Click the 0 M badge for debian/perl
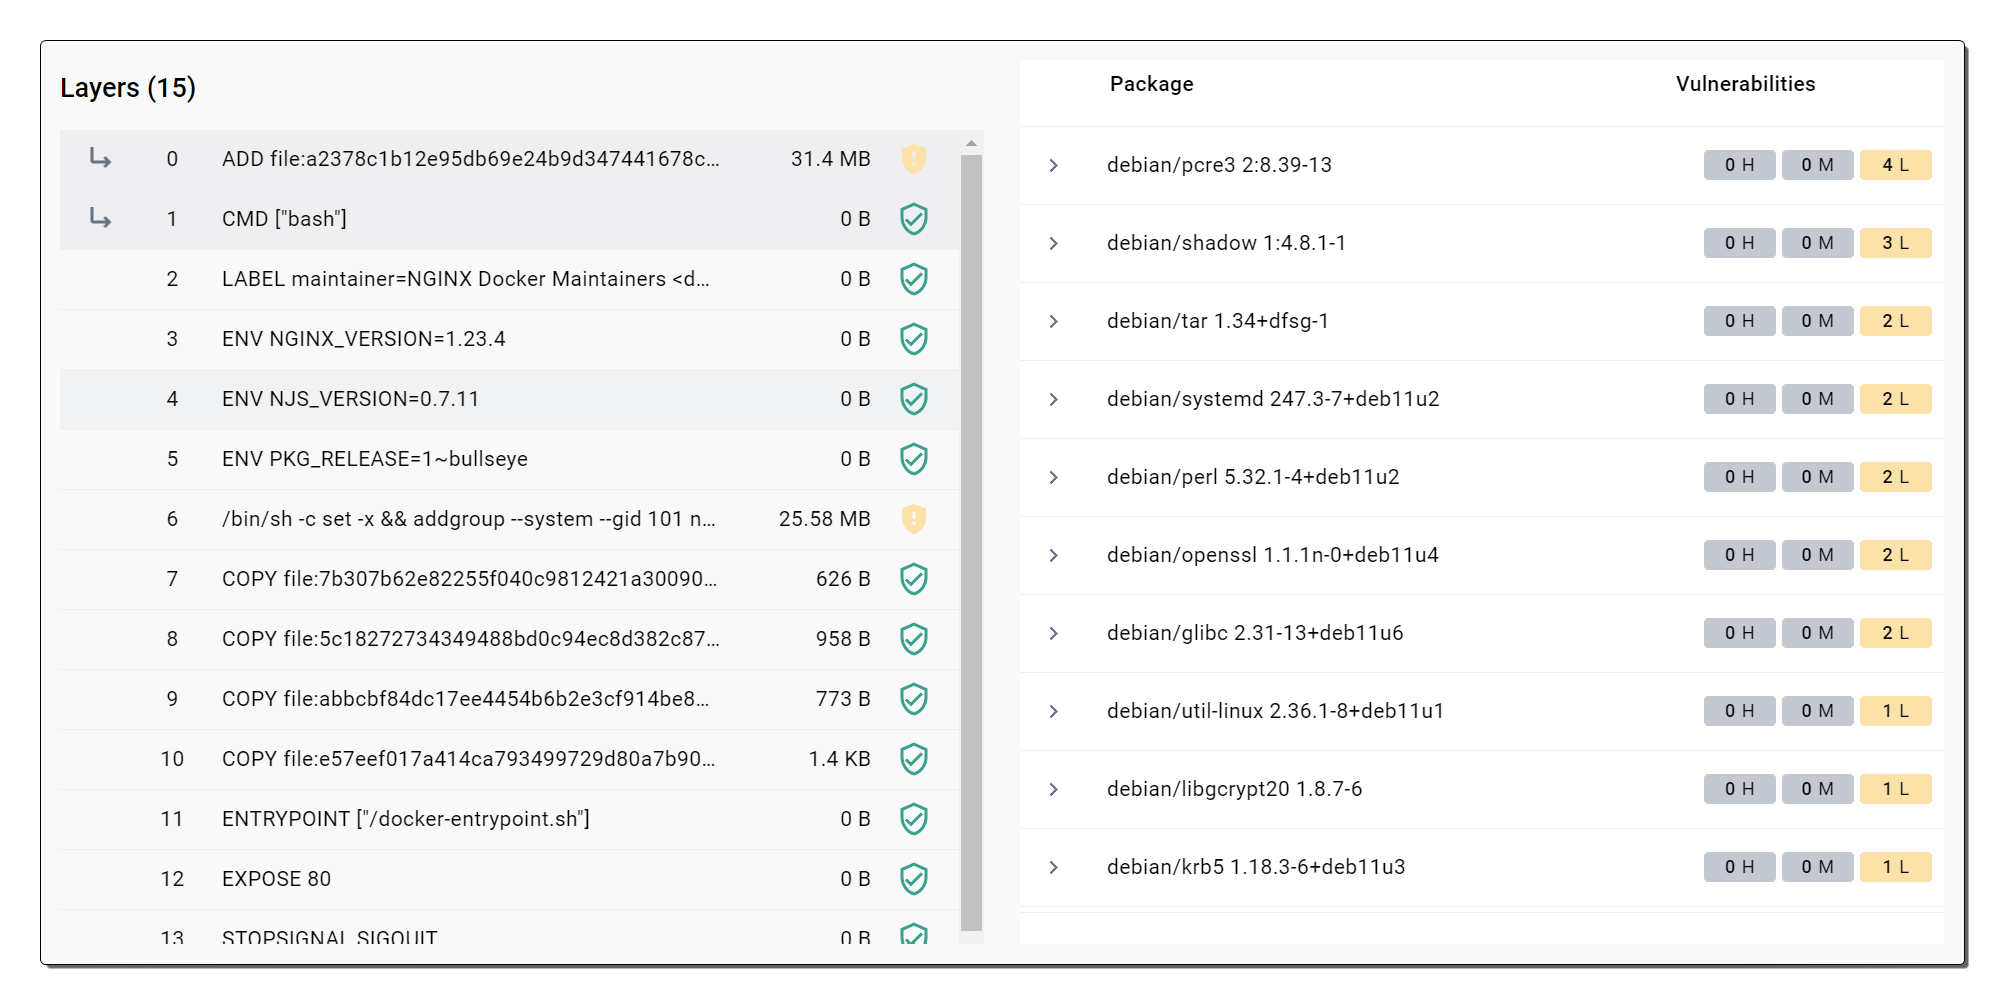This screenshot has width=2004, height=1004. click(x=1817, y=477)
